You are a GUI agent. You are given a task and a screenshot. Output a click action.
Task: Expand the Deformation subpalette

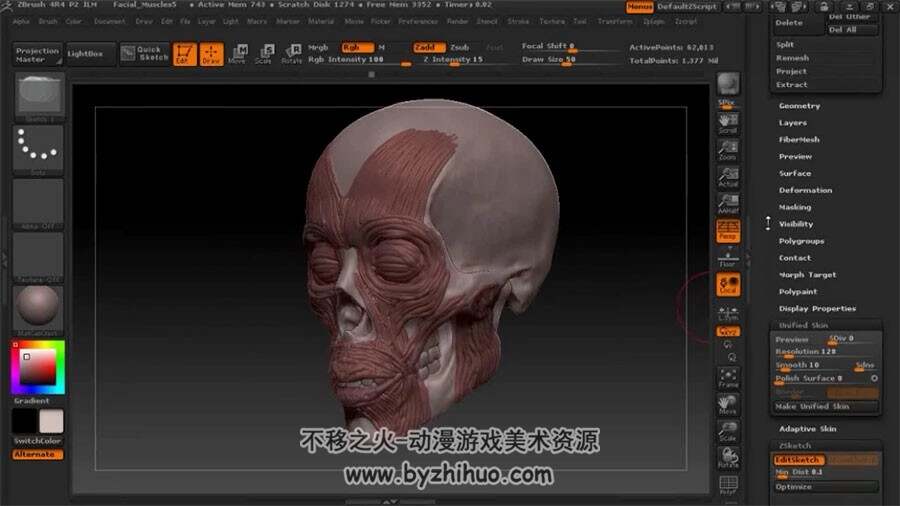[805, 190]
